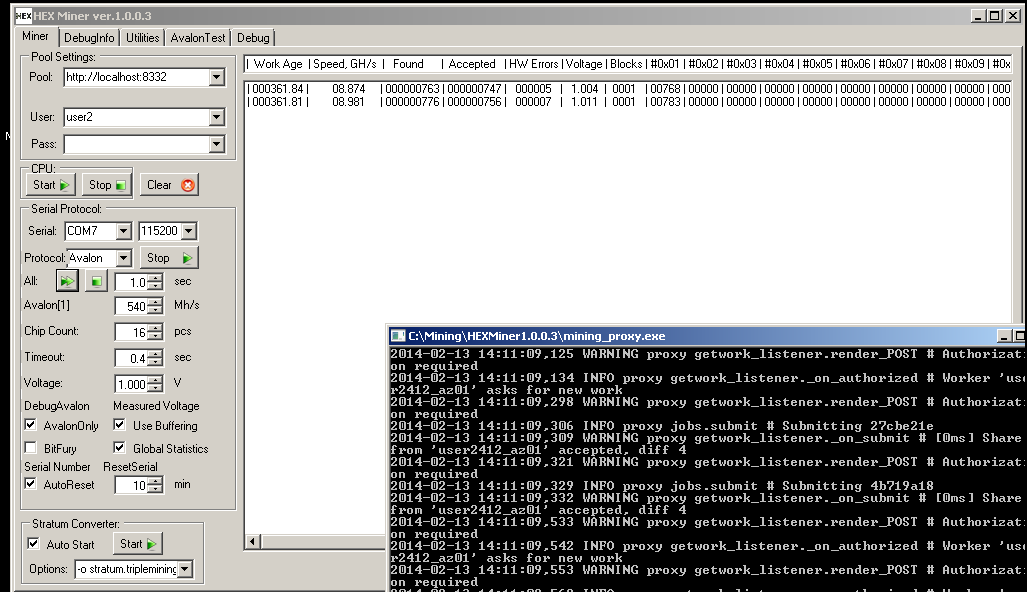Click the Measured Voltage label
The image size is (1027, 592).
[x=156, y=406]
